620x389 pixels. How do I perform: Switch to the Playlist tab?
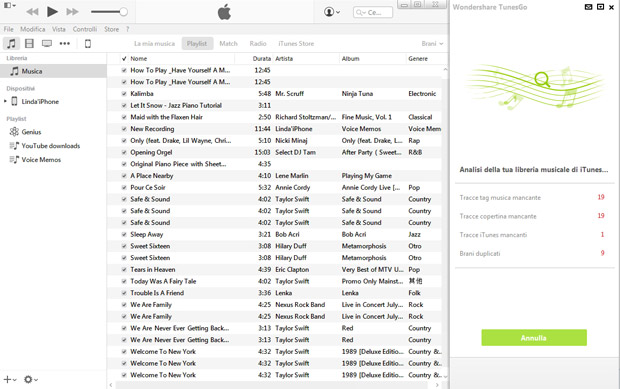pyautogui.click(x=197, y=43)
